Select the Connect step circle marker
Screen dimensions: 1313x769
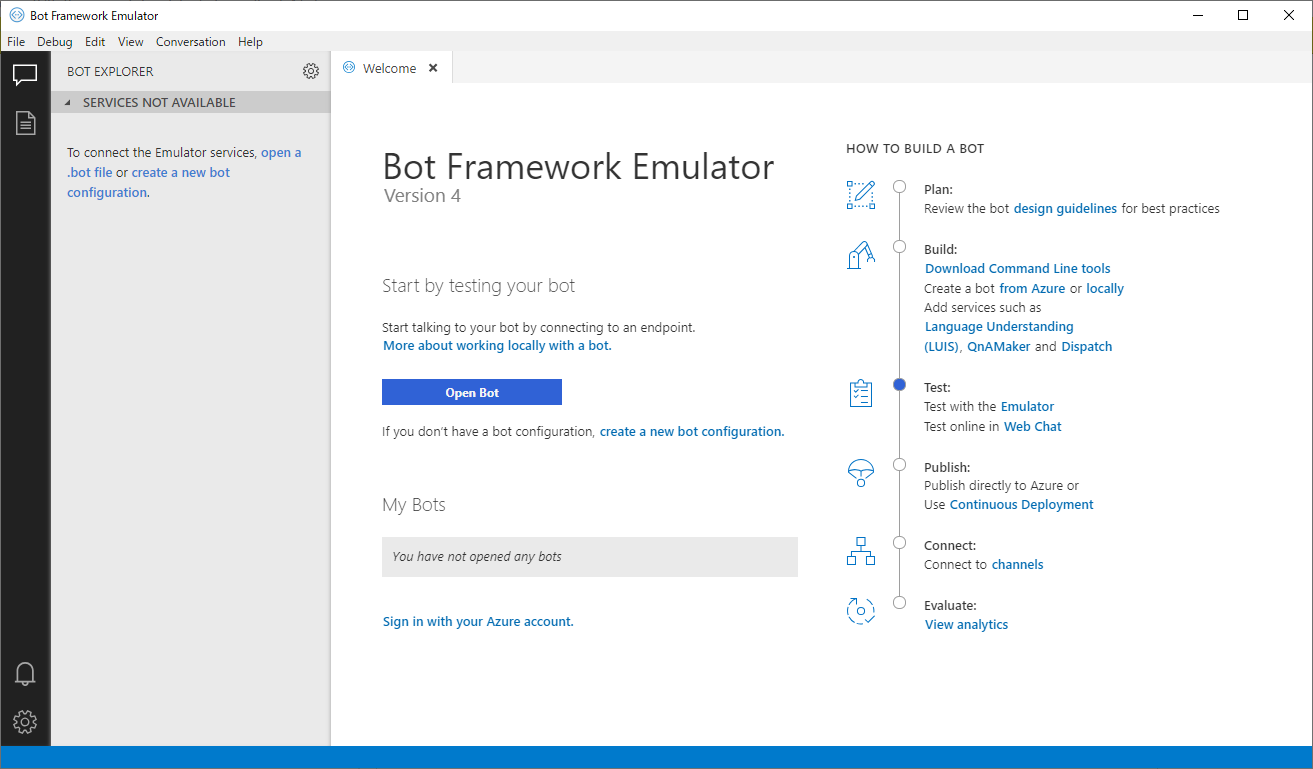coord(900,543)
